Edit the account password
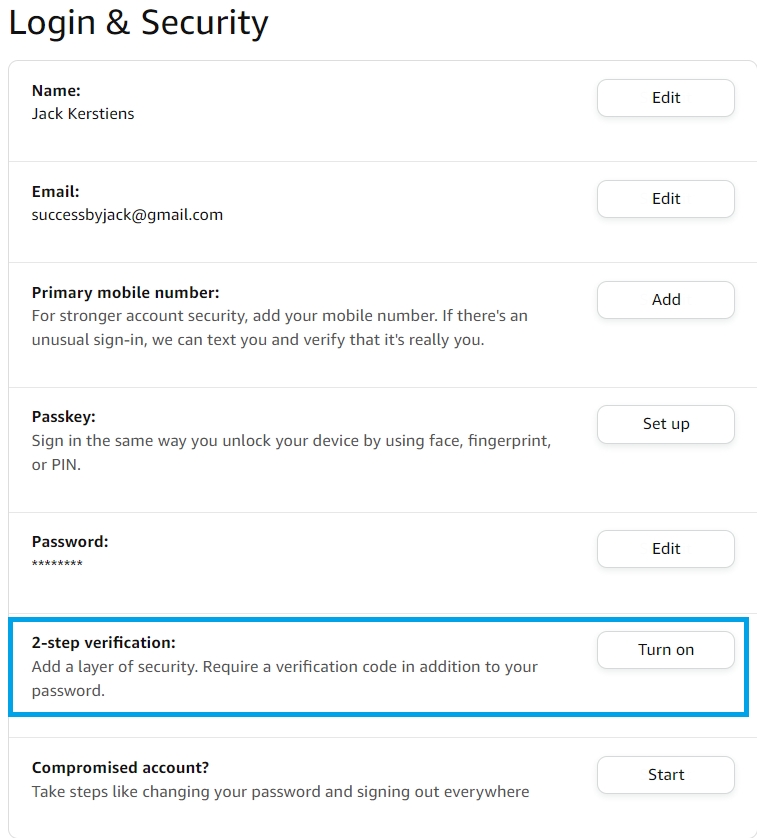The width and height of the screenshot is (757, 838). point(665,549)
